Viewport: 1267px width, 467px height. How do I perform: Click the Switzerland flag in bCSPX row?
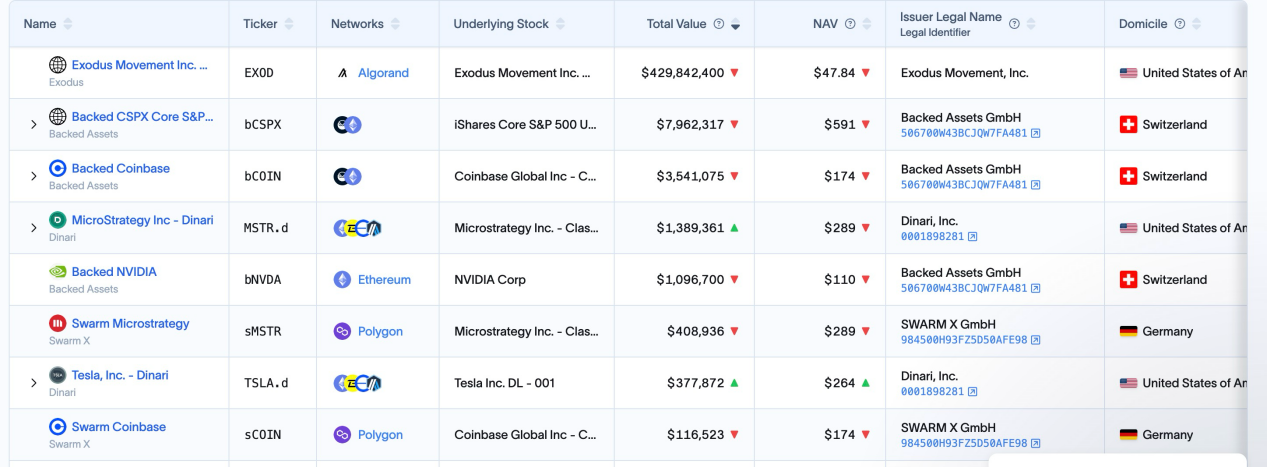pyautogui.click(x=1128, y=125)
